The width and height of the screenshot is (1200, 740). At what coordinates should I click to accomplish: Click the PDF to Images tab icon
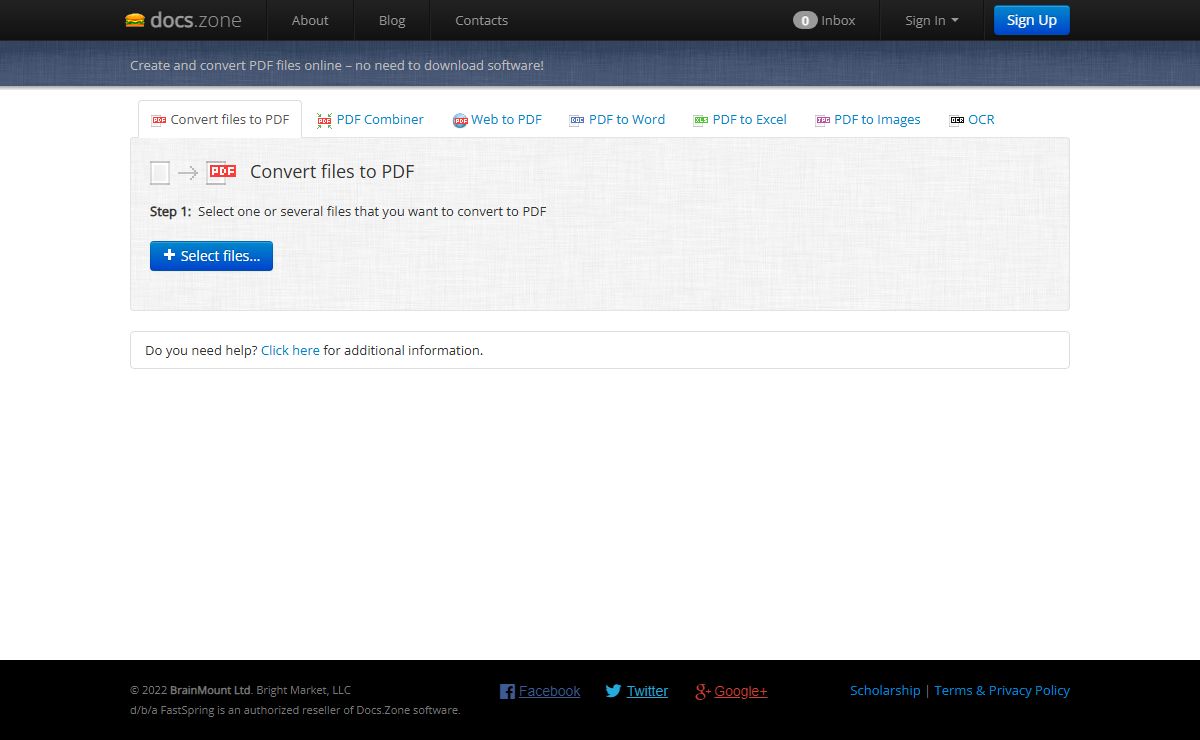coord(823,120)
